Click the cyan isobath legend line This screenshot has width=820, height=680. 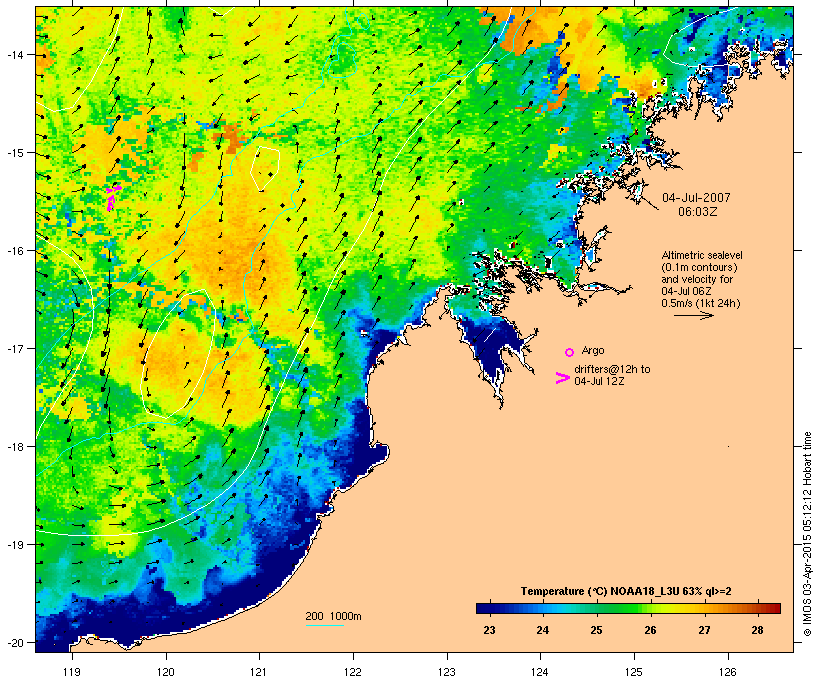(x=324, y=625)
